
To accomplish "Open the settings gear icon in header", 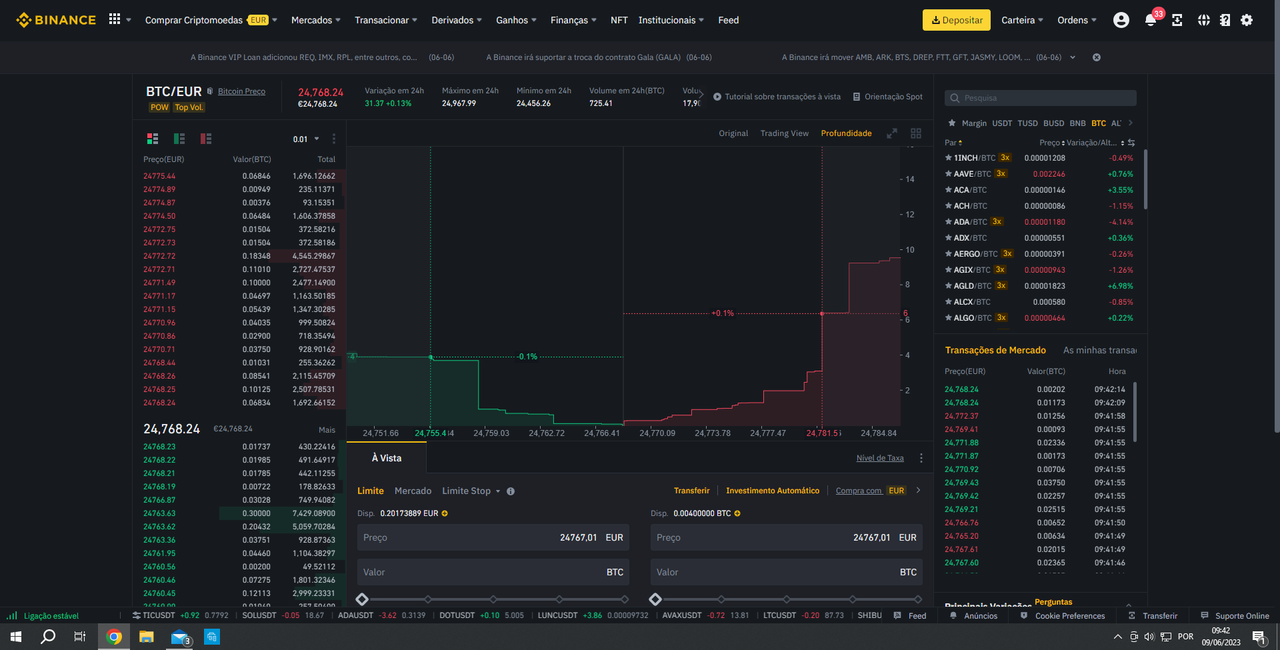I will coord(1246,20).
